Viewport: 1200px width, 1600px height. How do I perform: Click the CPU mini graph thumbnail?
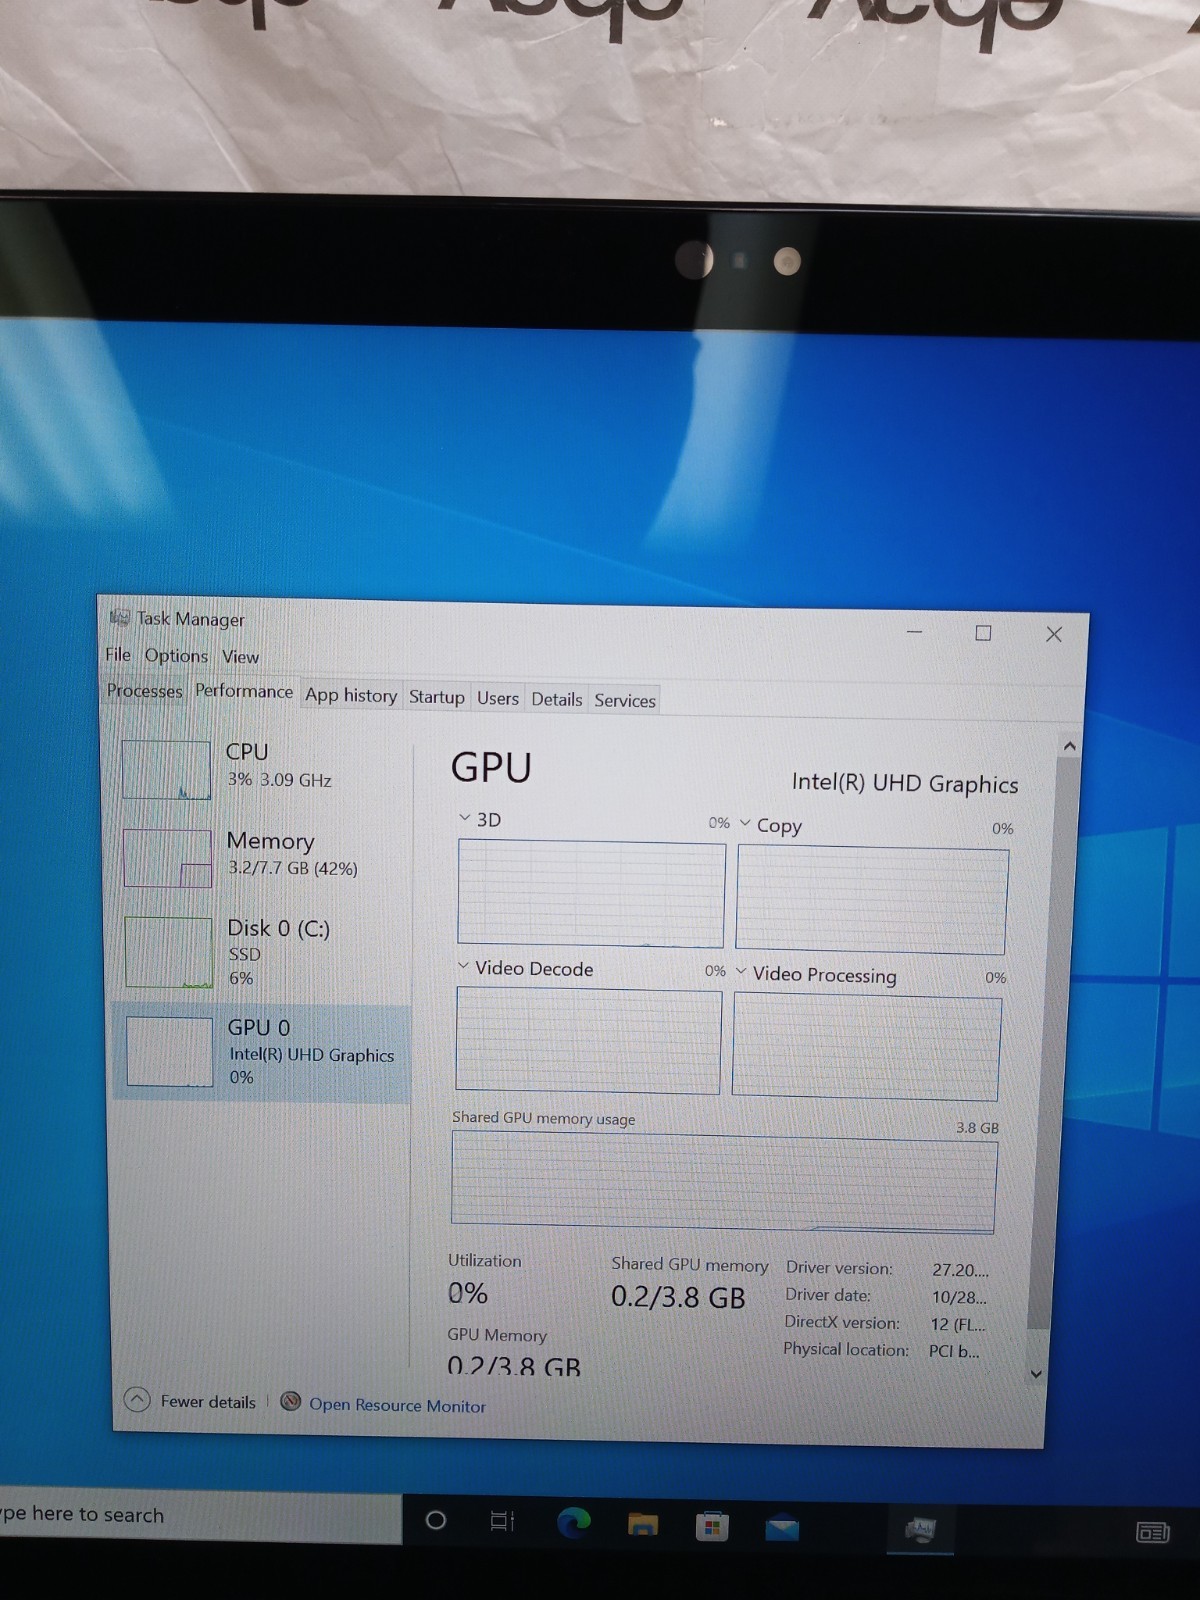166,769
